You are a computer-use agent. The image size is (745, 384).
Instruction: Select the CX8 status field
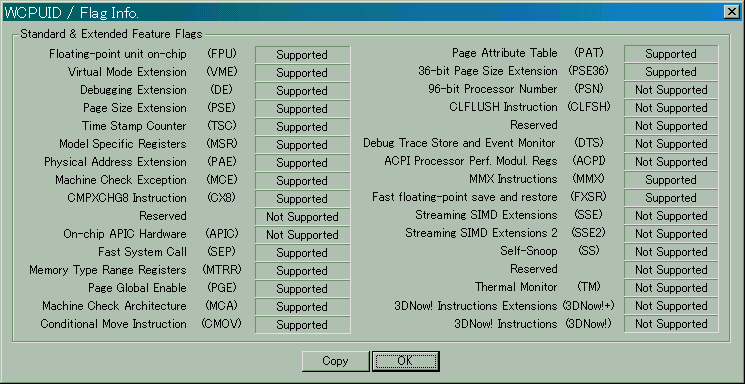pyautogui.click(x=302, y=199)
